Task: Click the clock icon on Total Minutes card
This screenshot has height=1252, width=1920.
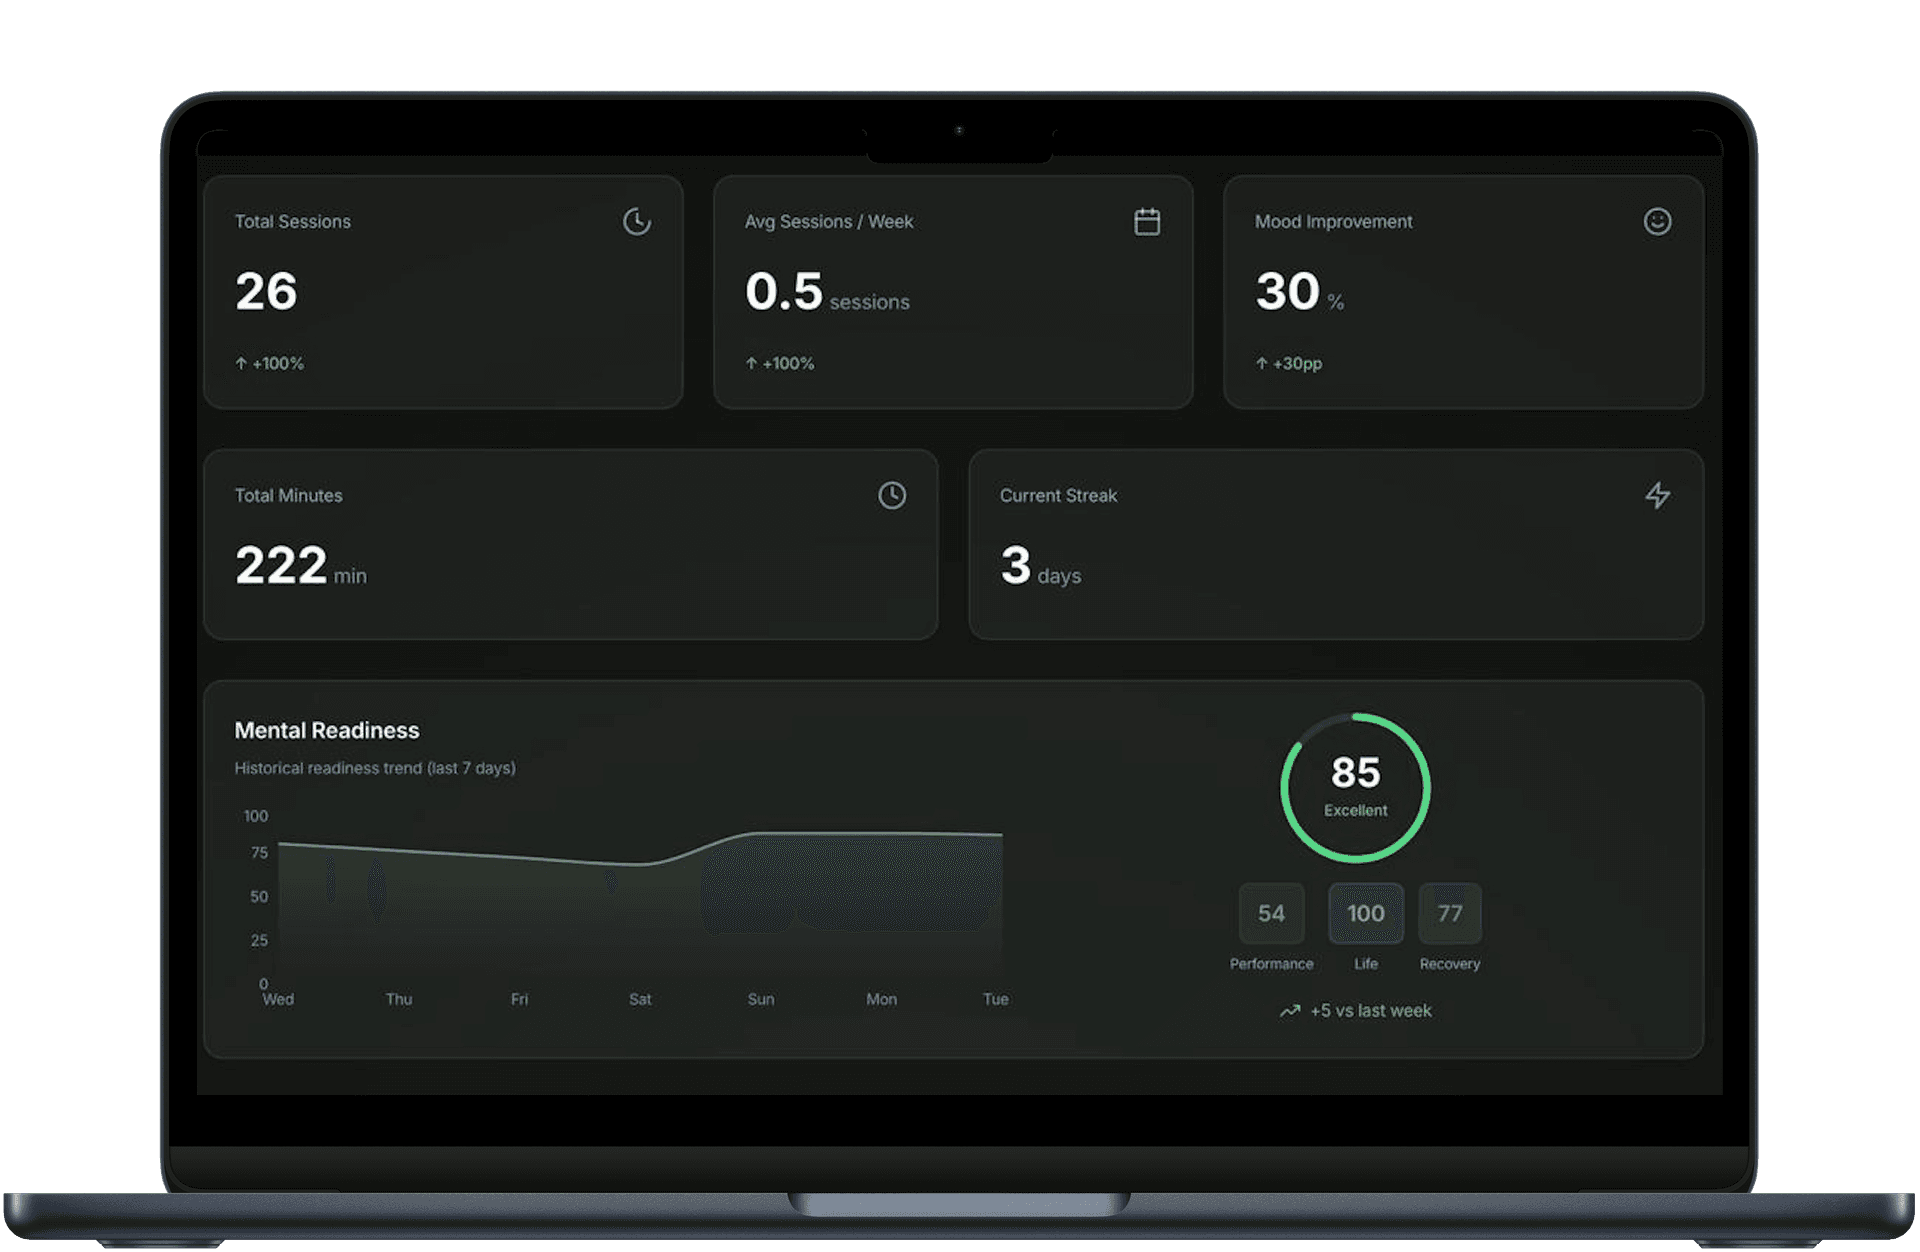Action: 891,495
